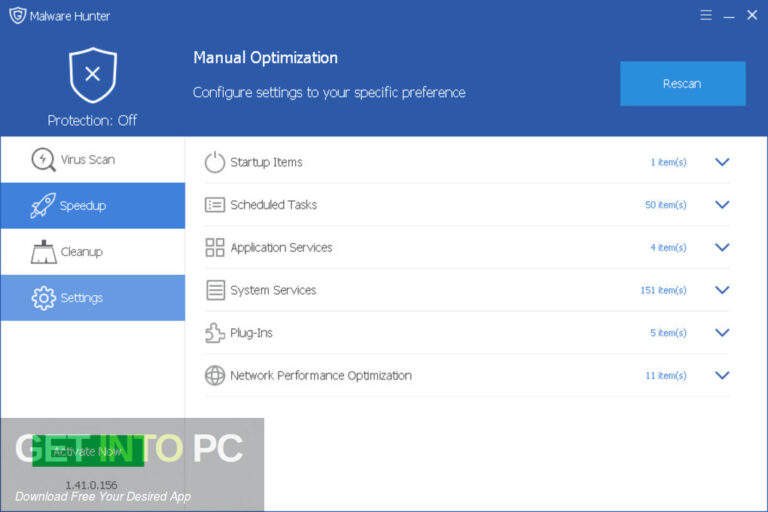Click the Manual Optimization heading
This screenshot has width=768, height=512.
[265, 58]
